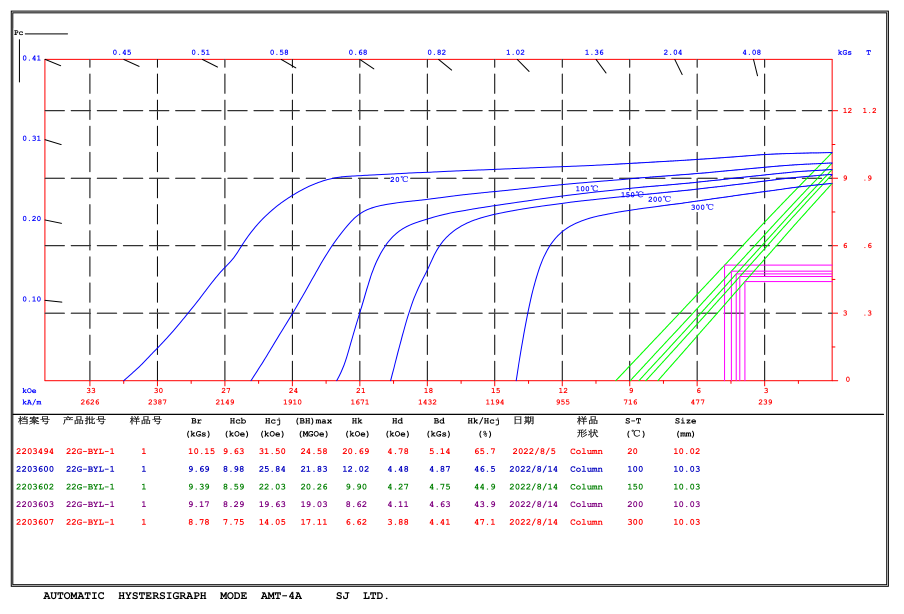Click the S-T column header
This screenshot has height=614, width=904.
633,421
